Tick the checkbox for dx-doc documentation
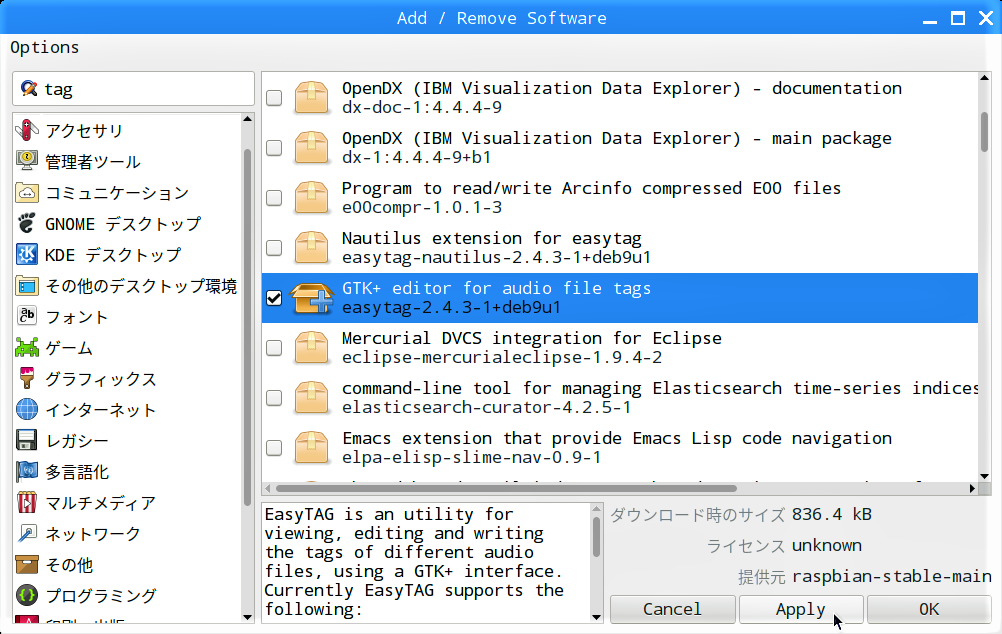The width and height of the screenshot is (1002, 634). [274, 98]
